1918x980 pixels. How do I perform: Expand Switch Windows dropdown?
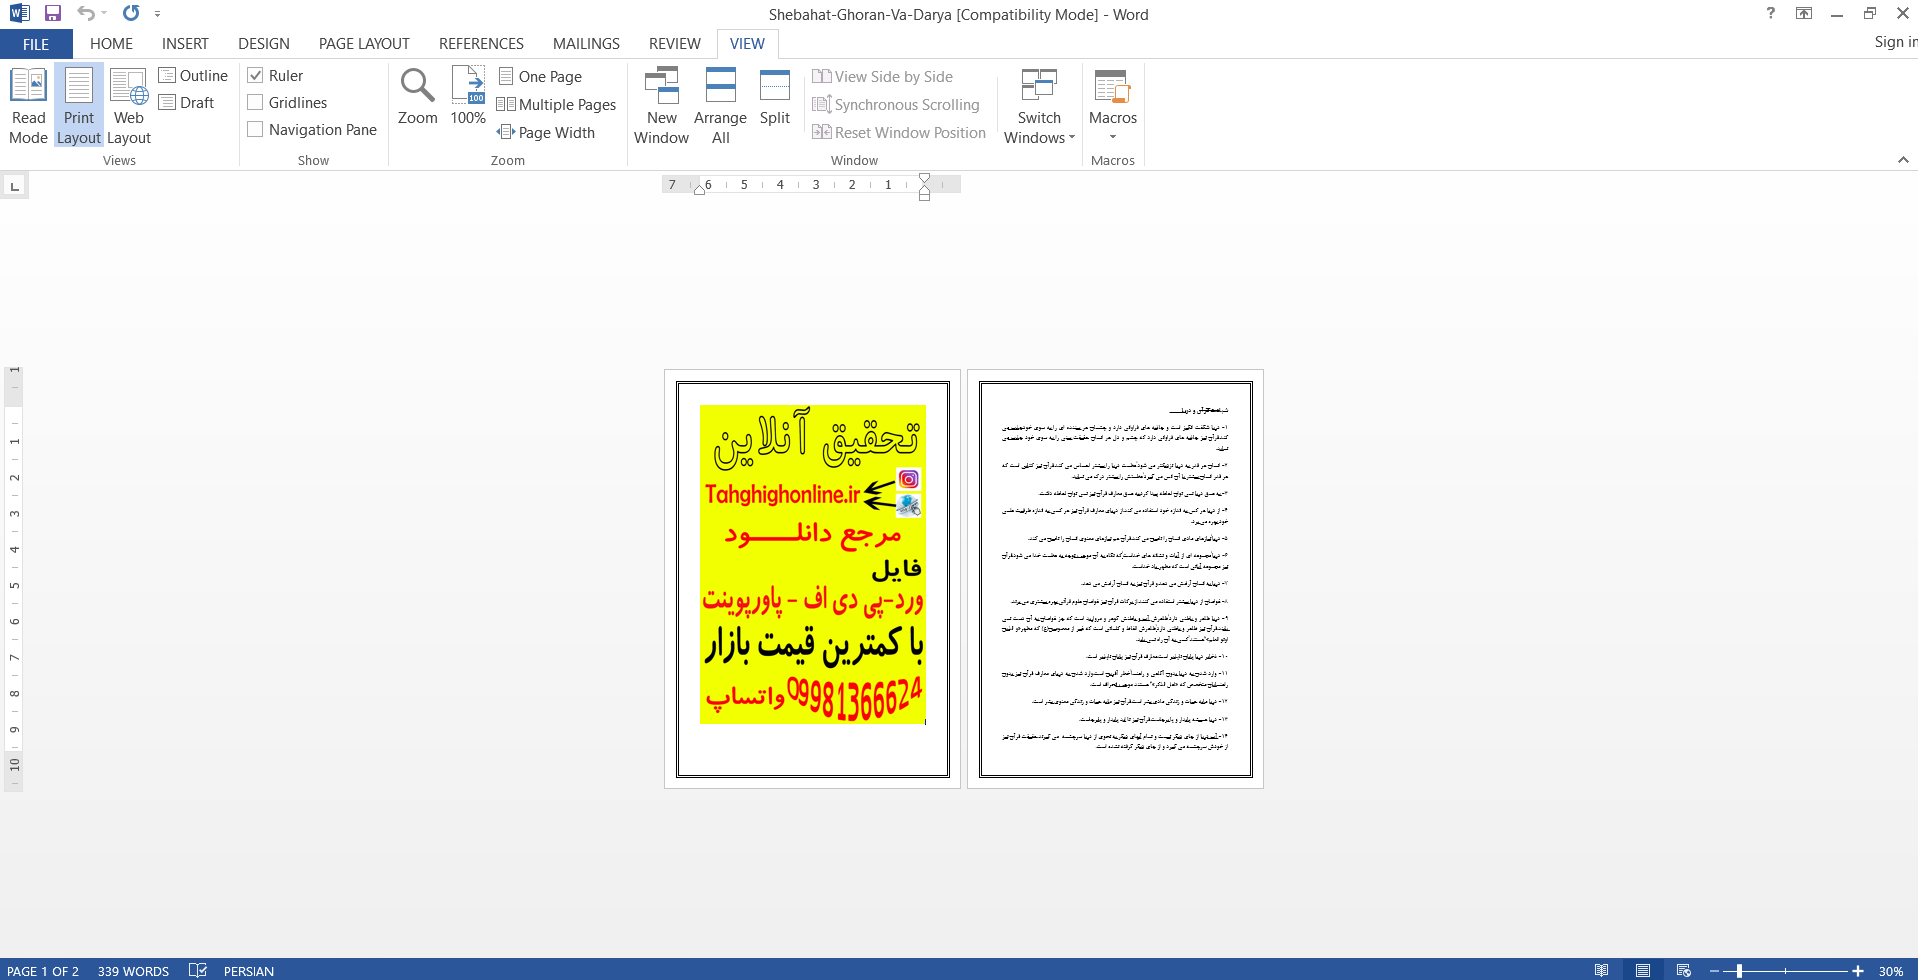coord(1040,106)
